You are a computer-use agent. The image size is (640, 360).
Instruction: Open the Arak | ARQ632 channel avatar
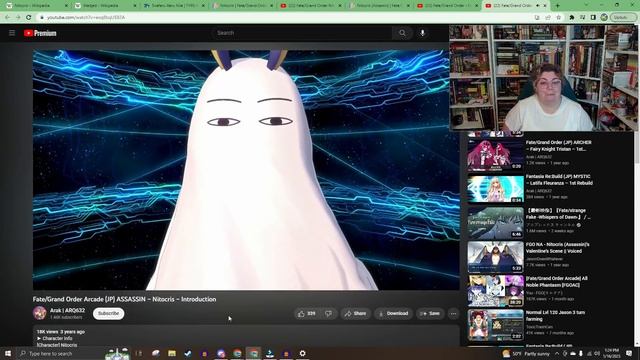(x=40, y=313)
